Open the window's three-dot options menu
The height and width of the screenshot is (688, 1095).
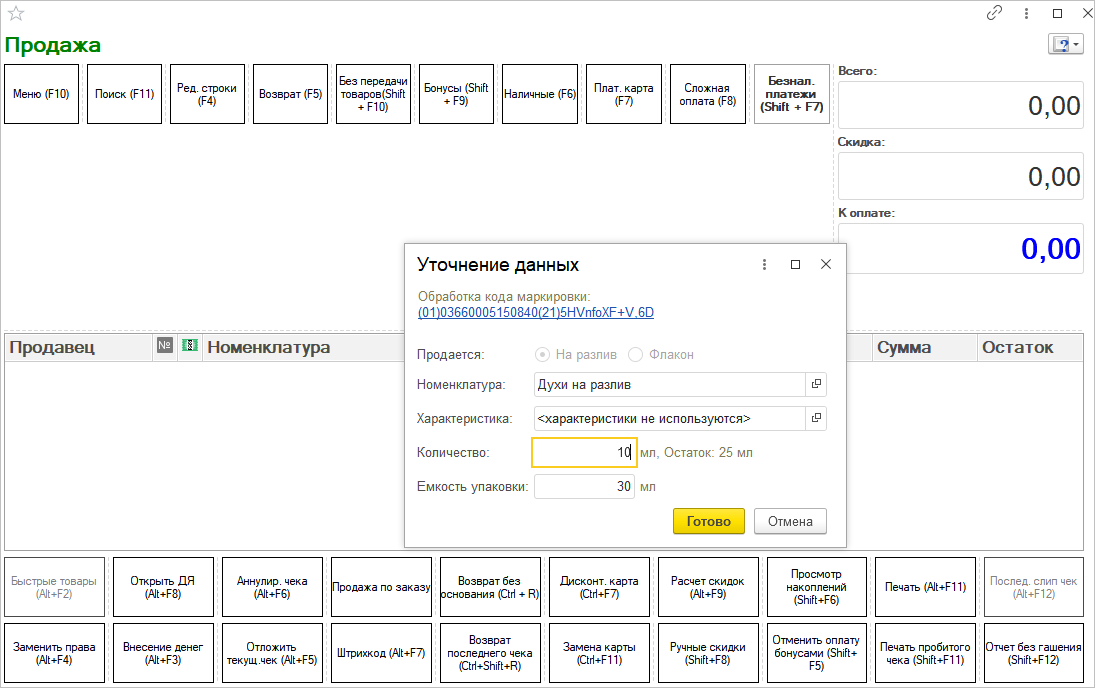[x=1026, y=14]
